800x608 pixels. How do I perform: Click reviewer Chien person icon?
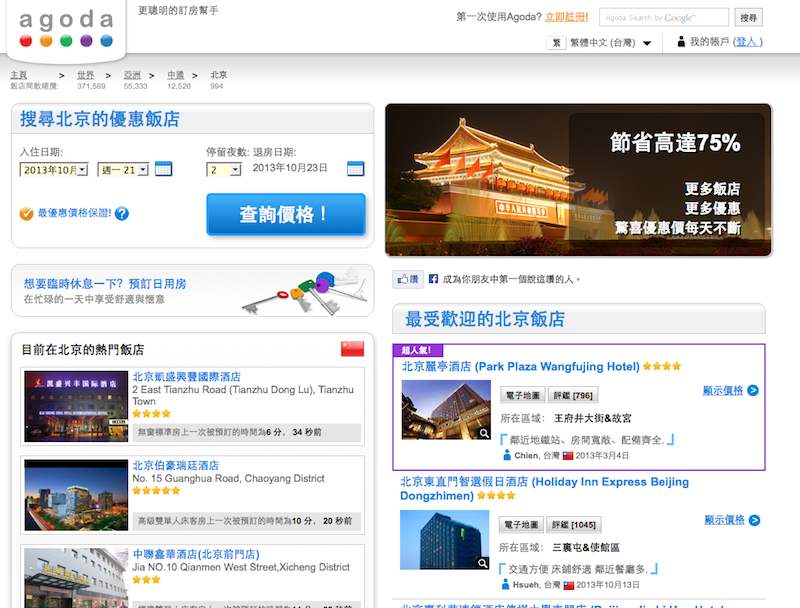(x=507, y=455)
